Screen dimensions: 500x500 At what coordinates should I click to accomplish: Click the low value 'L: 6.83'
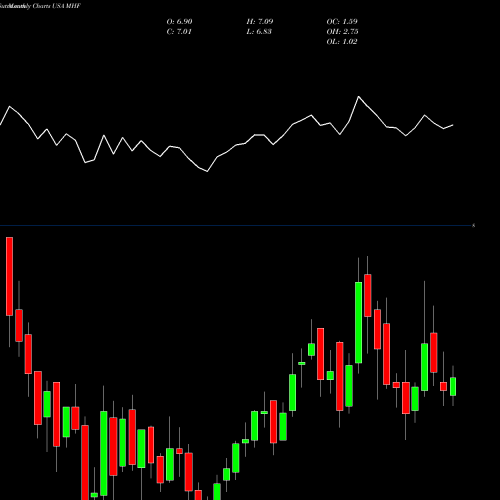pyautogui.click(x=259, y=31)
